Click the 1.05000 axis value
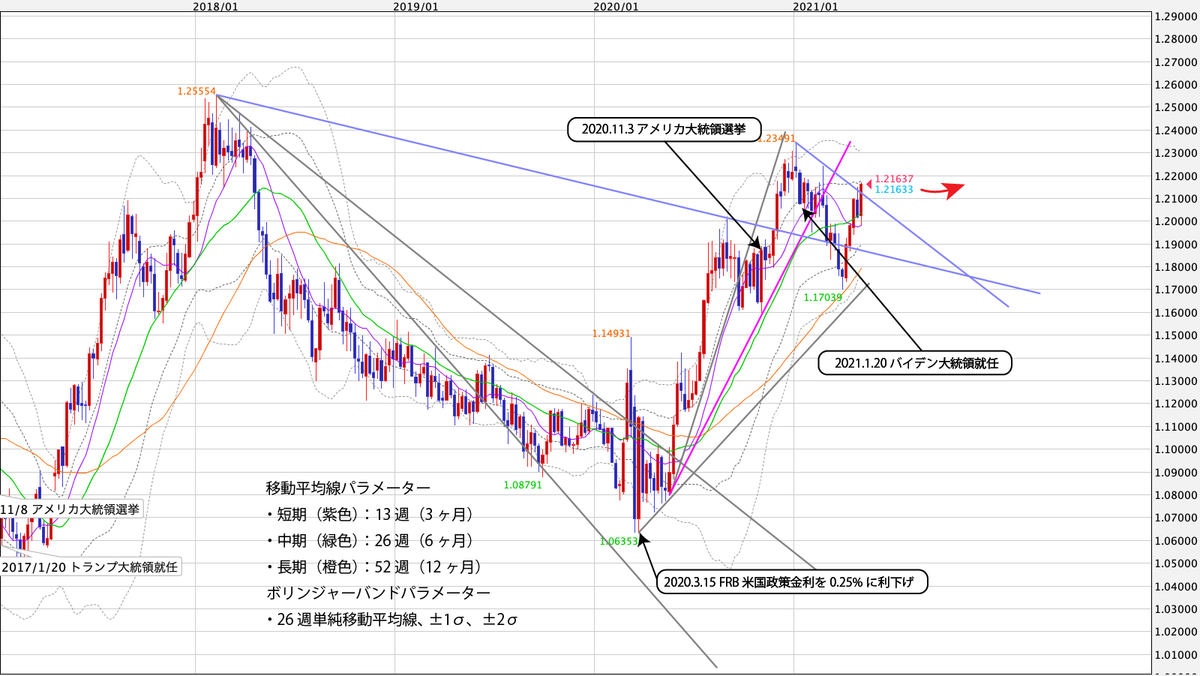The image size is (1200, 676). (x=1174, y=564)
